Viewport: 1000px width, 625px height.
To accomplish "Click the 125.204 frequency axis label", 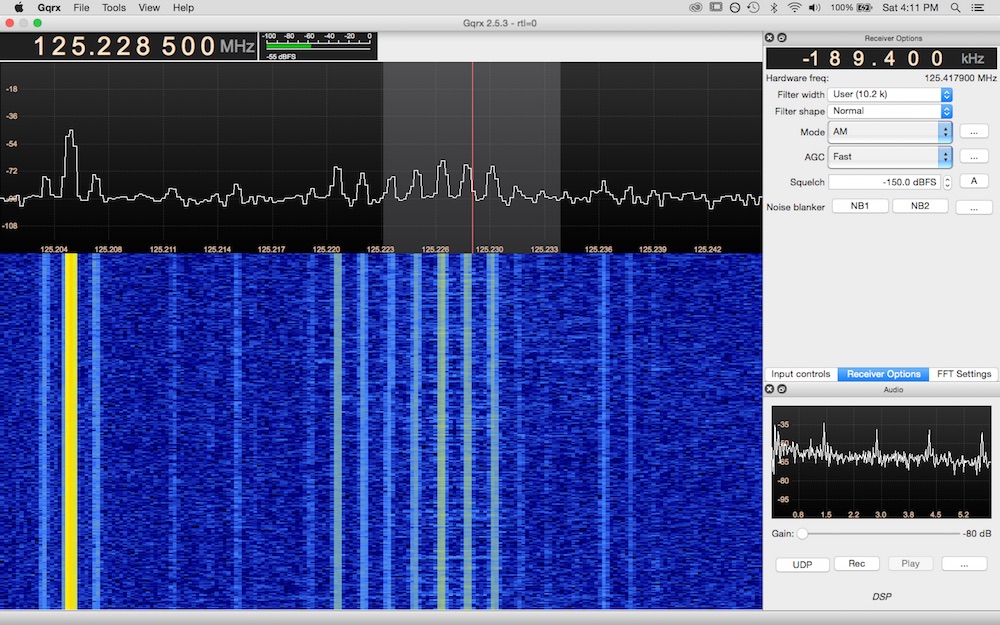I will point(54,249).
